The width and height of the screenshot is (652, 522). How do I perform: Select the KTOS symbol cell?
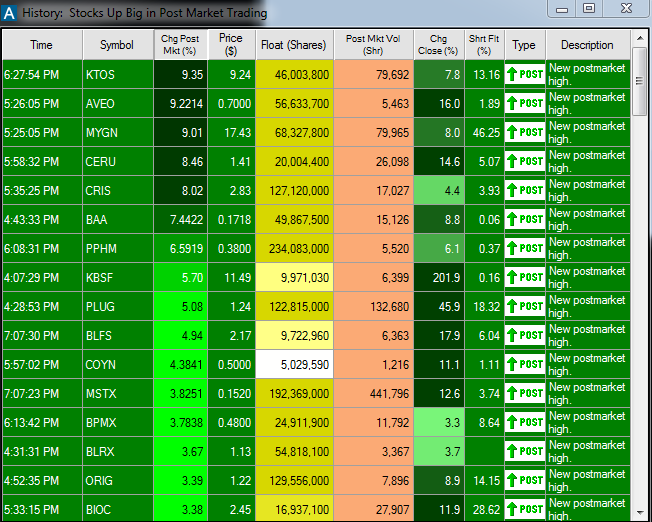point(118,74)
